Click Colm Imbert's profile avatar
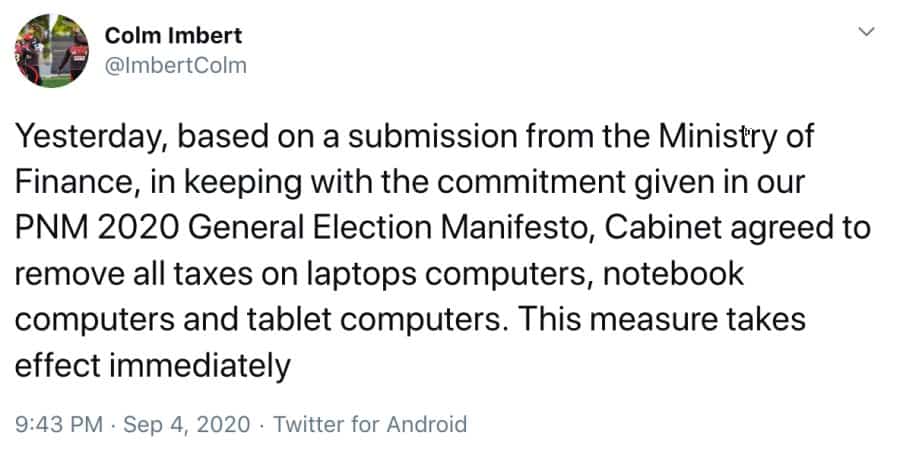The height and width of the screenshot is (461, 900). (51, 51)
